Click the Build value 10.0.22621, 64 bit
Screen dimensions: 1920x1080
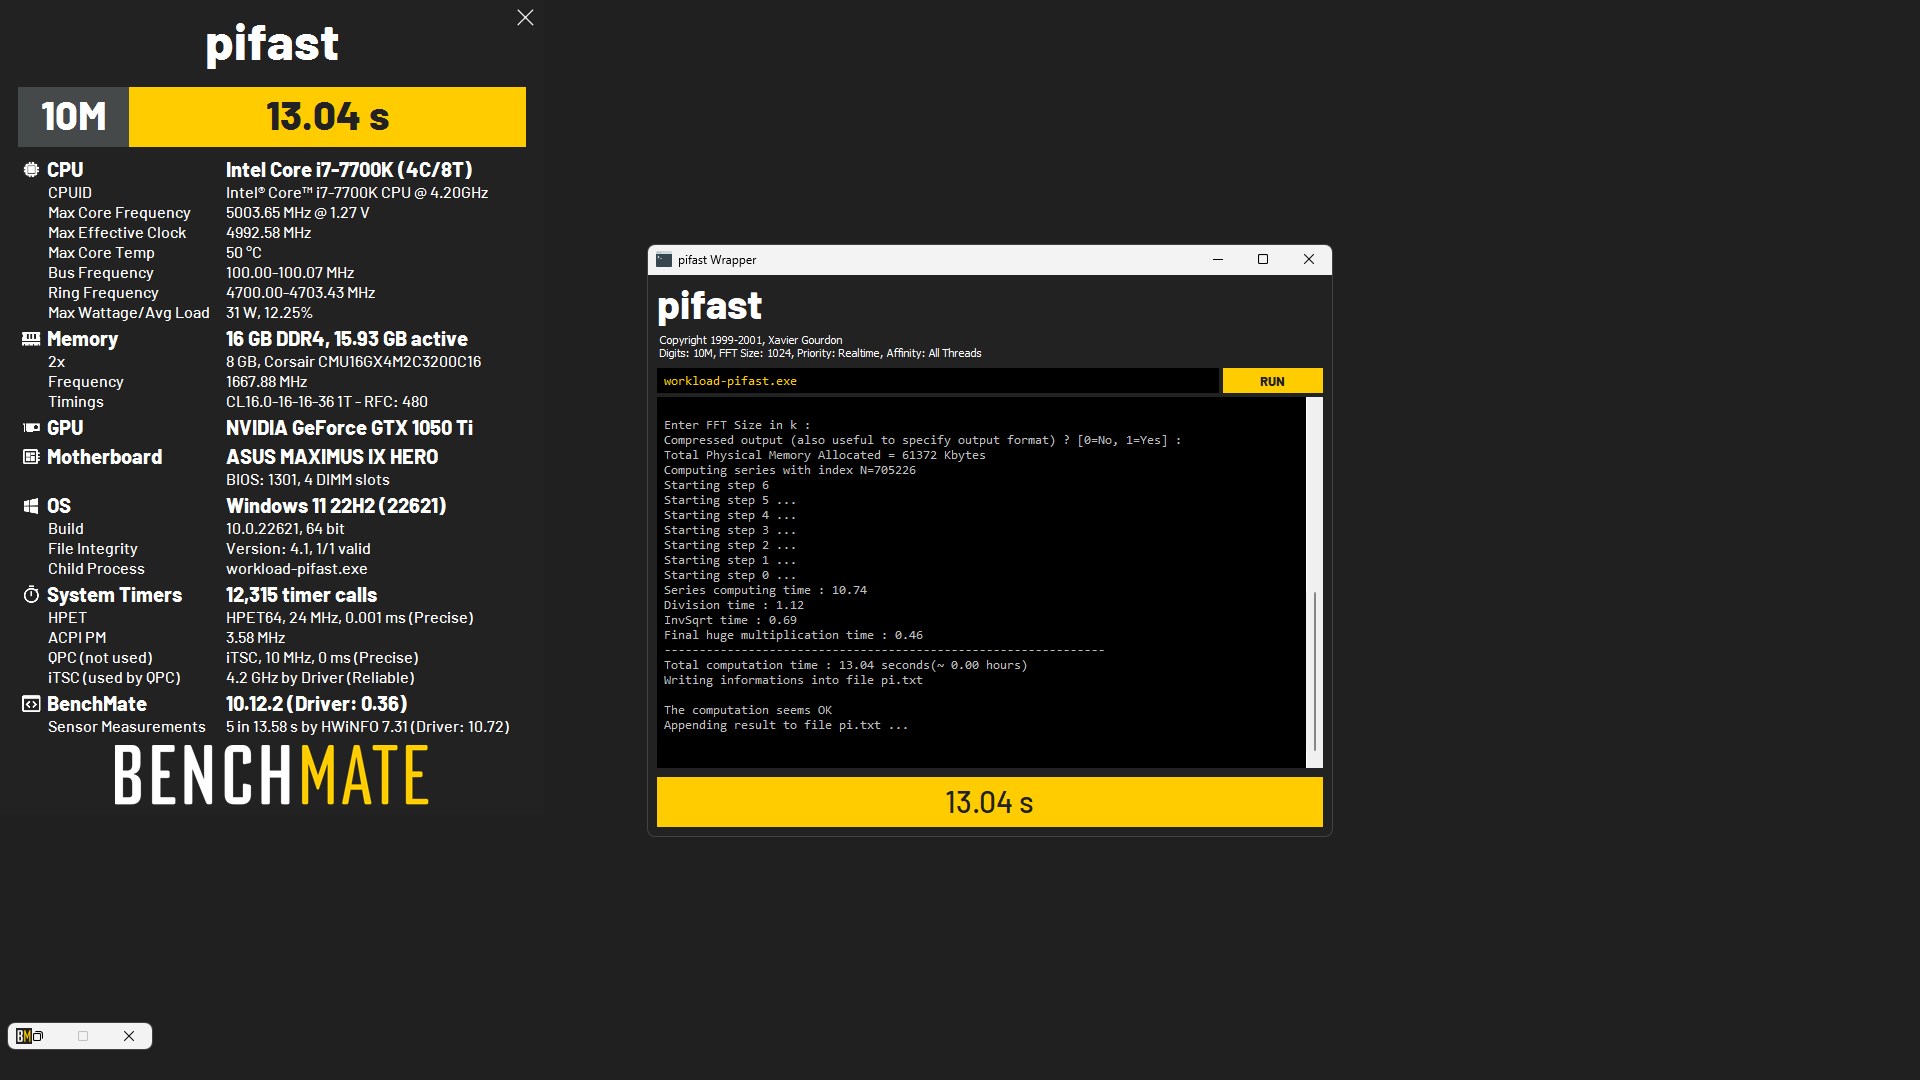(x=285, y=529)
